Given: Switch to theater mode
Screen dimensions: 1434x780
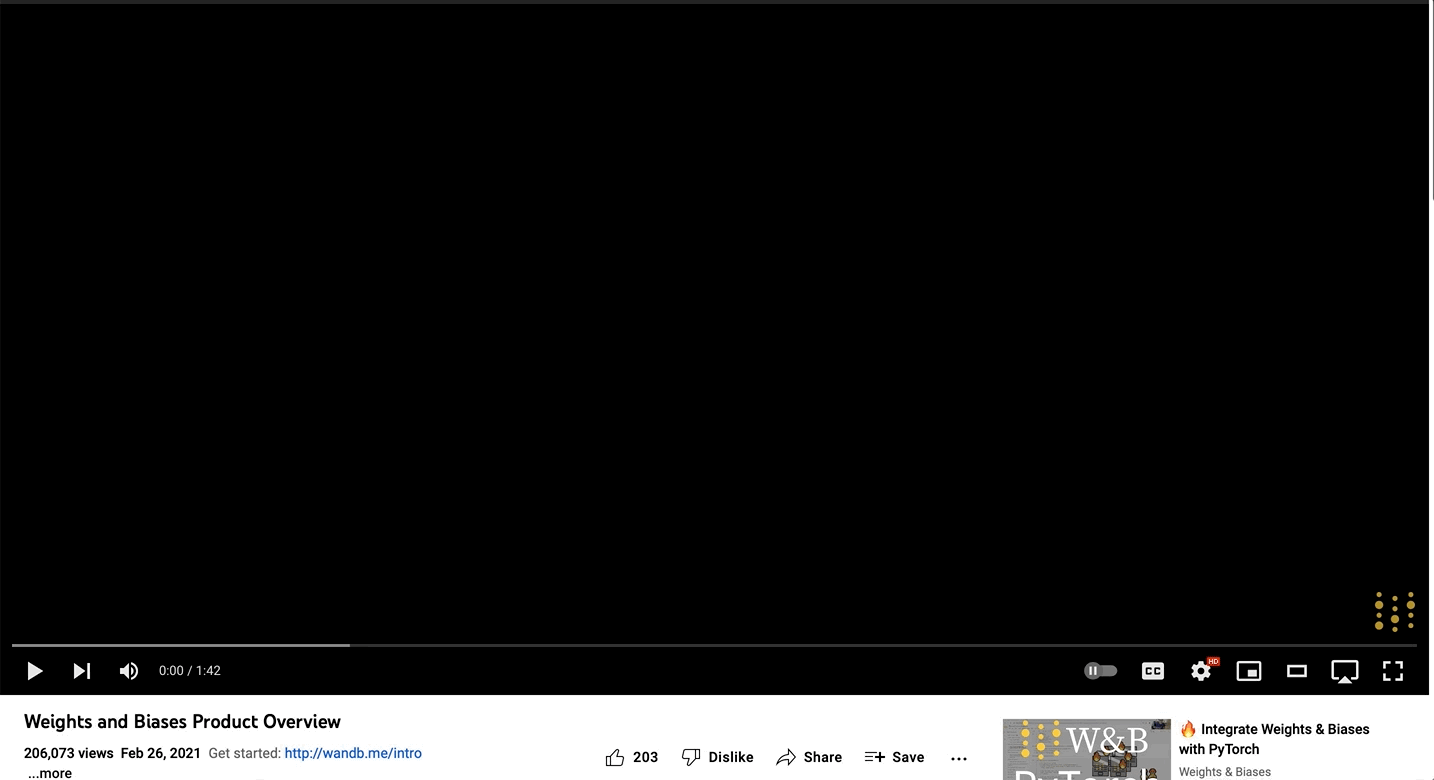Looking at the screenshot, I should click(1296, 671).
